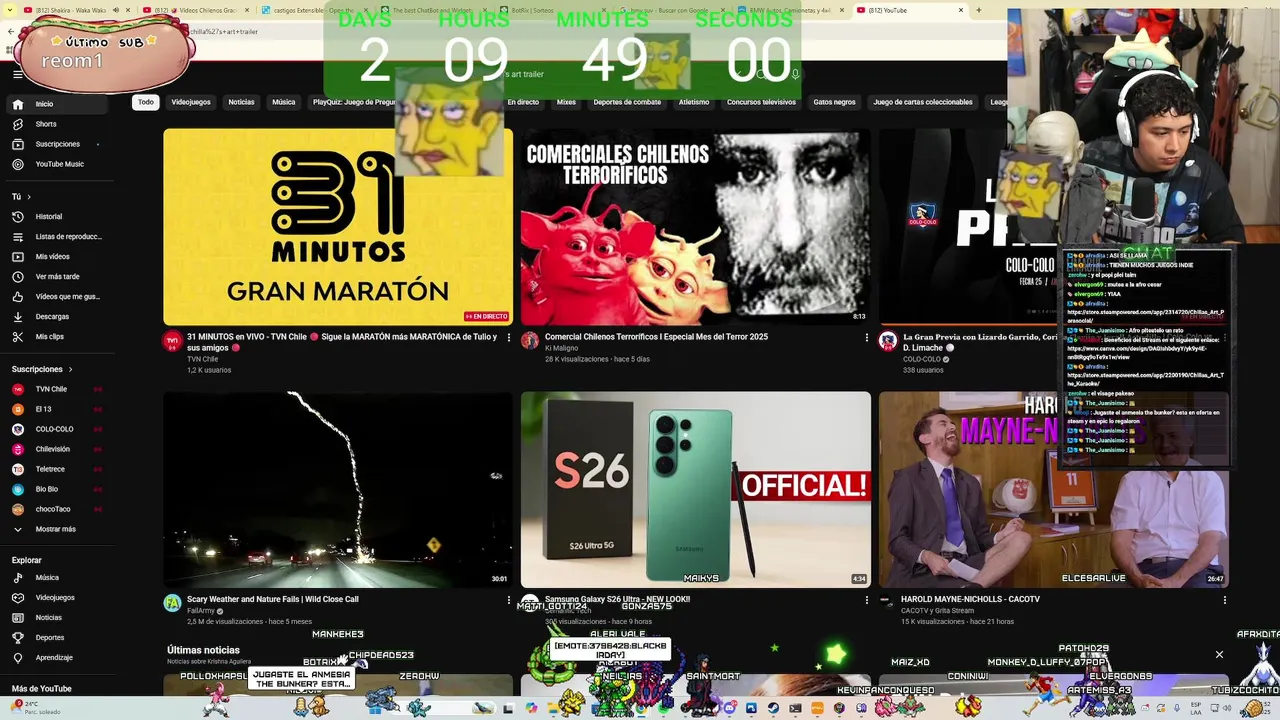Select the Atletismo filter chip

pyautogui.click(x=694, y=102)
